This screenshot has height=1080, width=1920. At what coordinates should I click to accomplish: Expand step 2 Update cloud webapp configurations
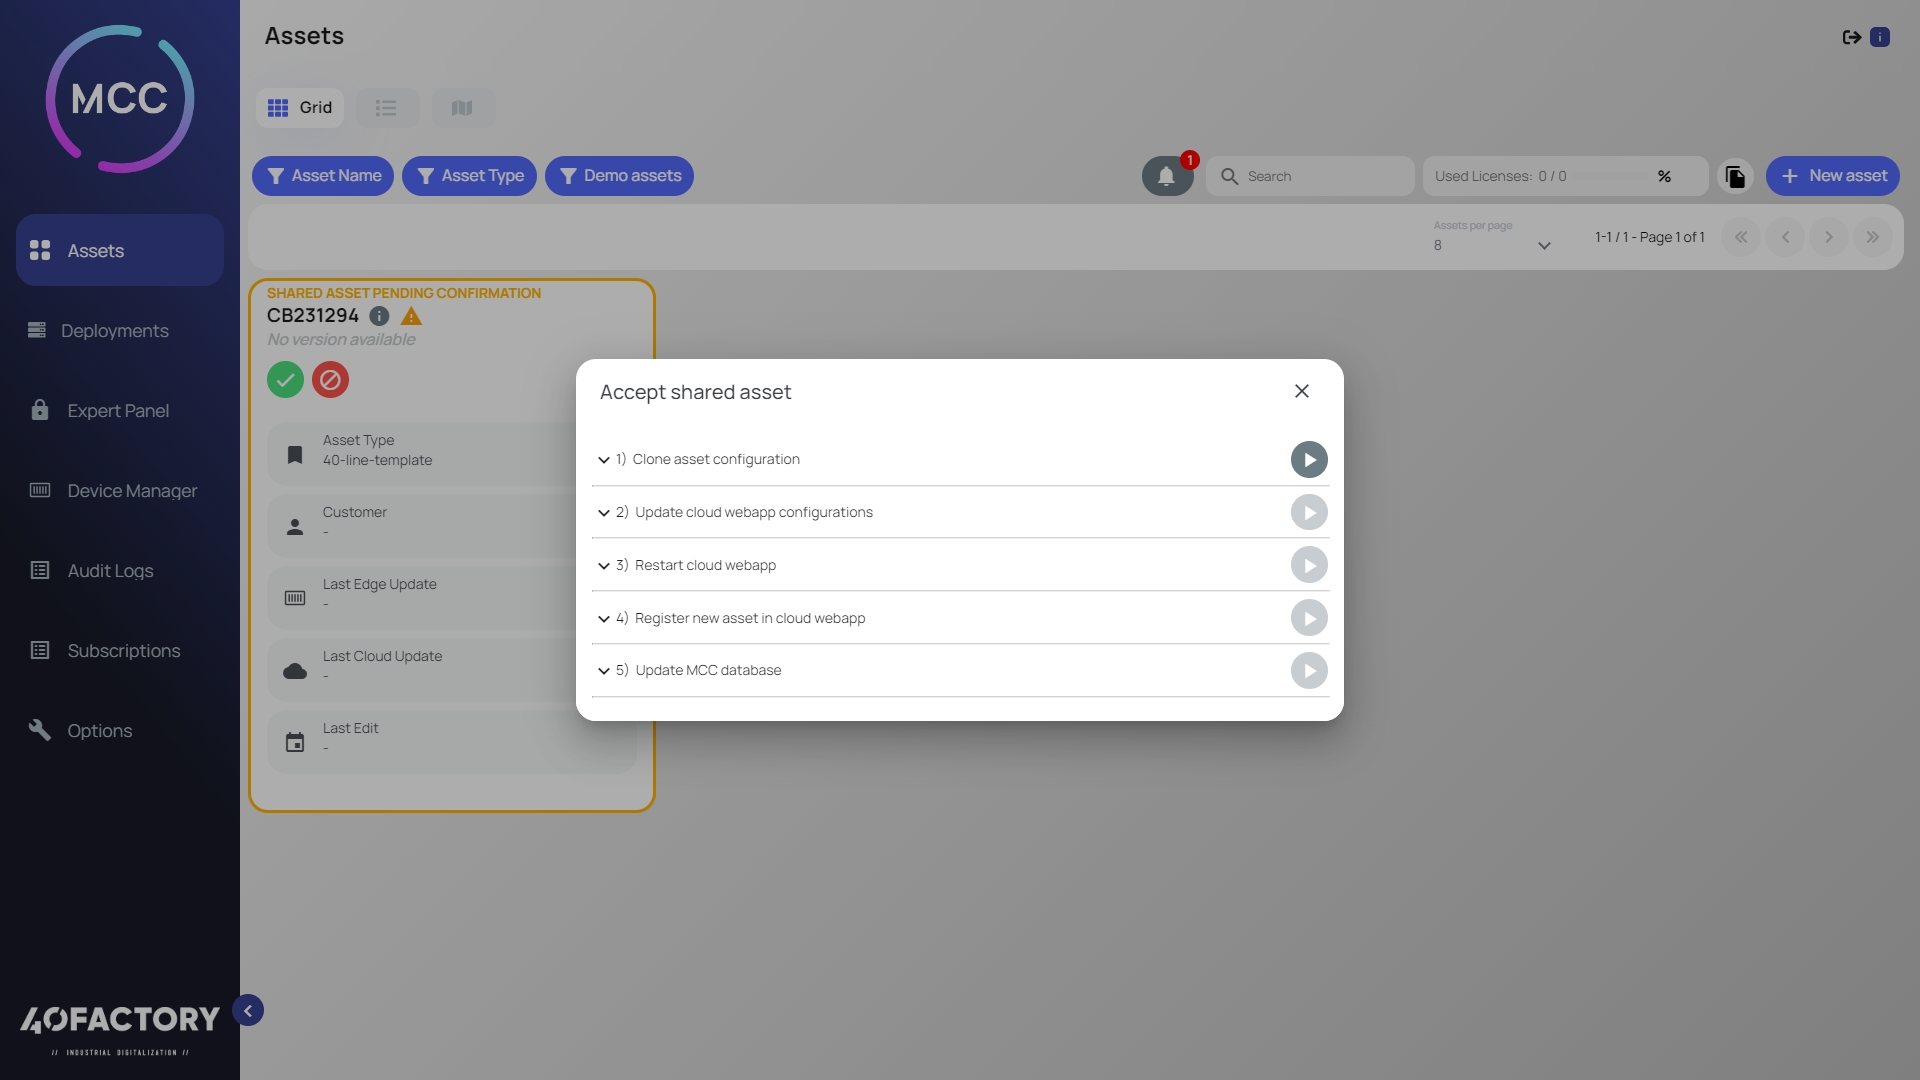pyautogui.click(x=604, y=513)
